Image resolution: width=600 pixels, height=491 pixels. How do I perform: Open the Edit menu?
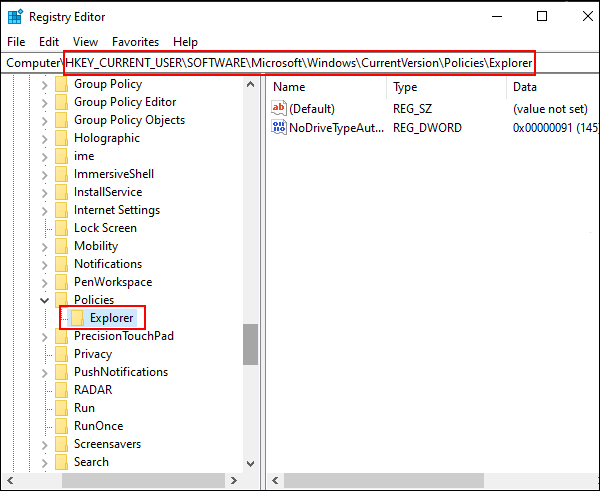pyautogui.click(x=49, y=42)
